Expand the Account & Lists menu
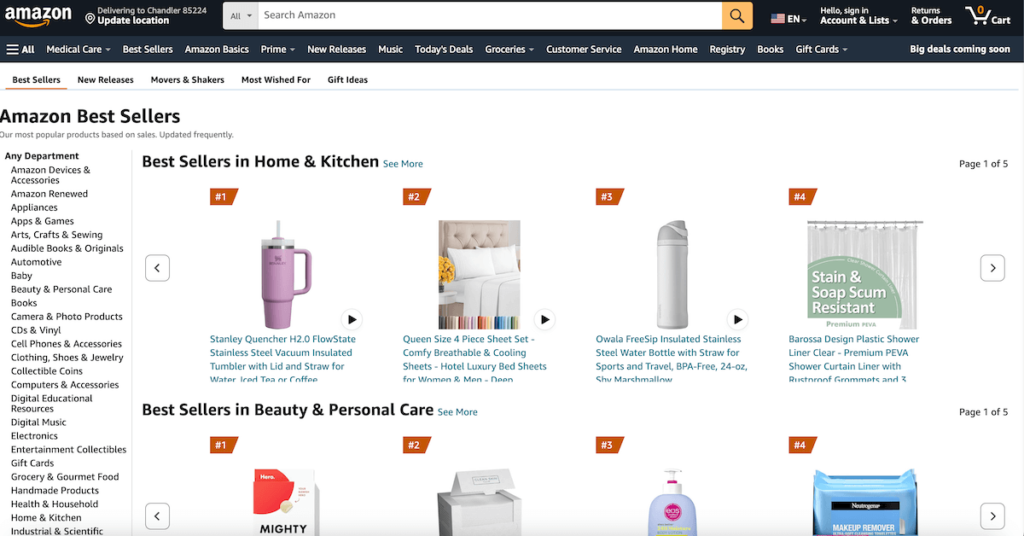 pos(858,16)
